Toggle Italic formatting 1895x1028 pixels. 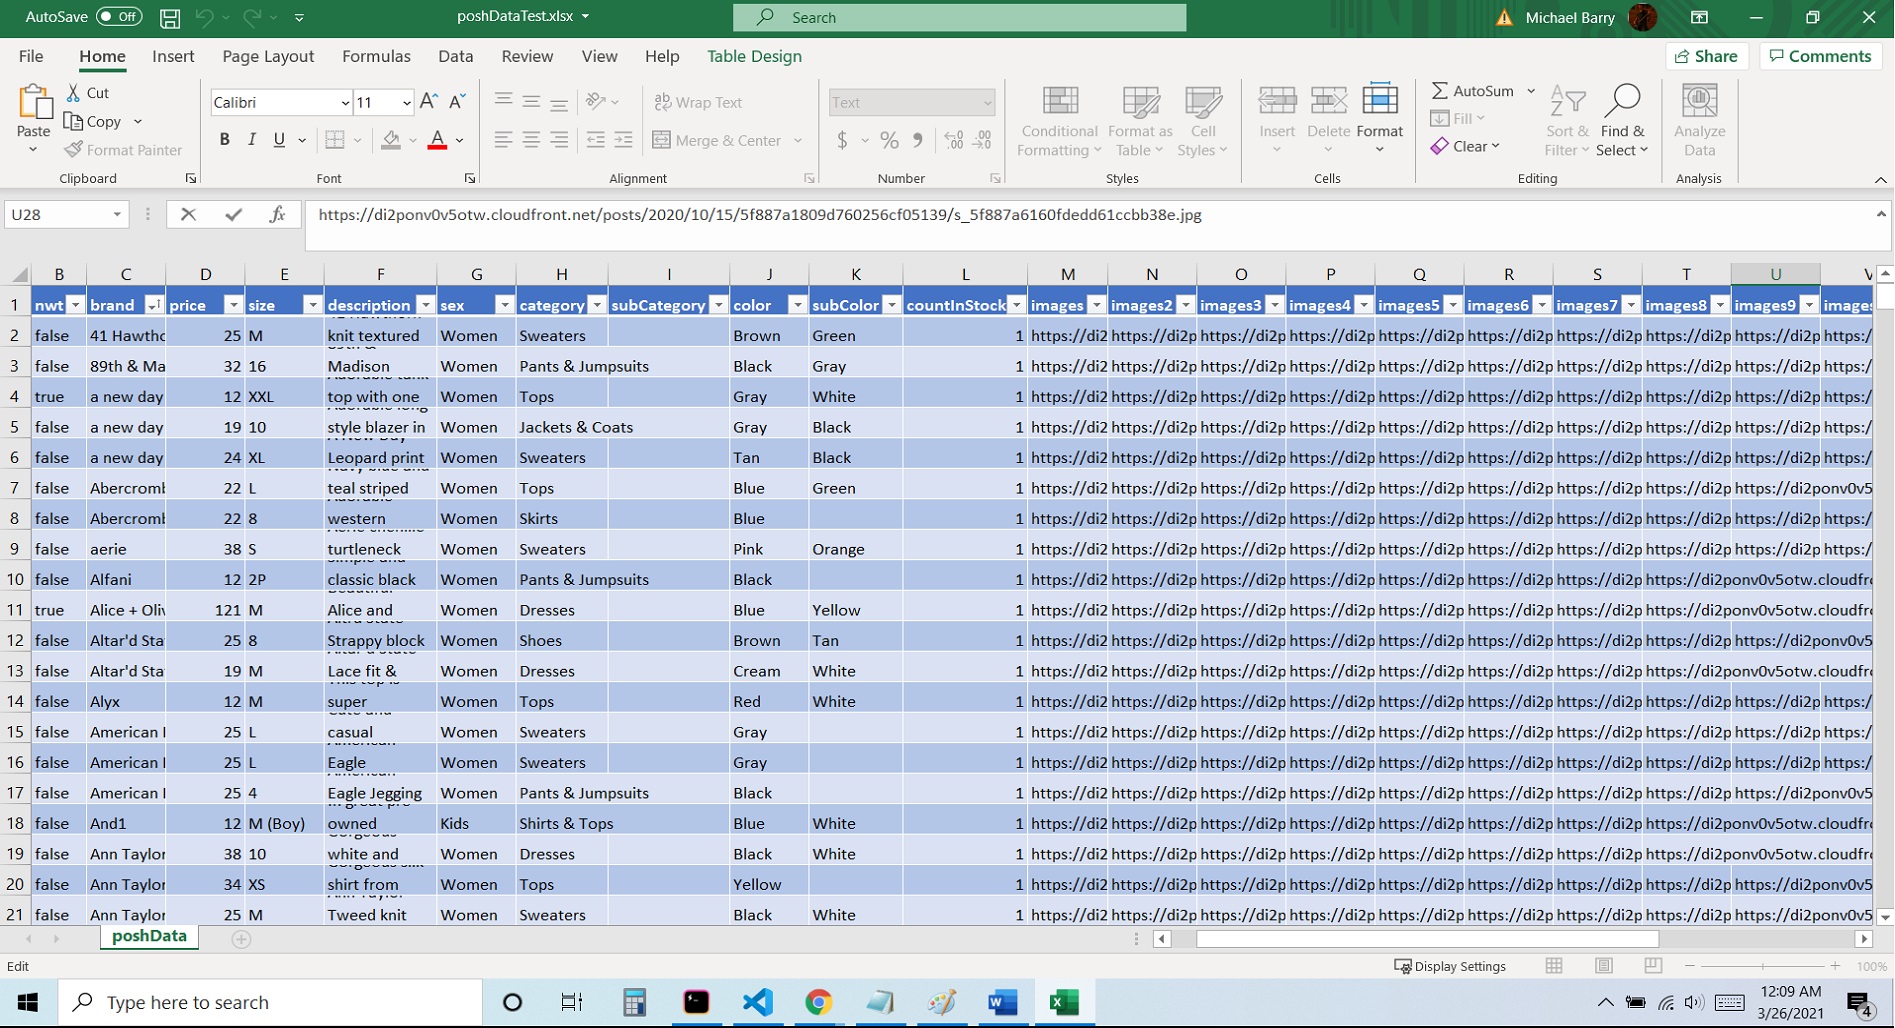coord(252,140)
